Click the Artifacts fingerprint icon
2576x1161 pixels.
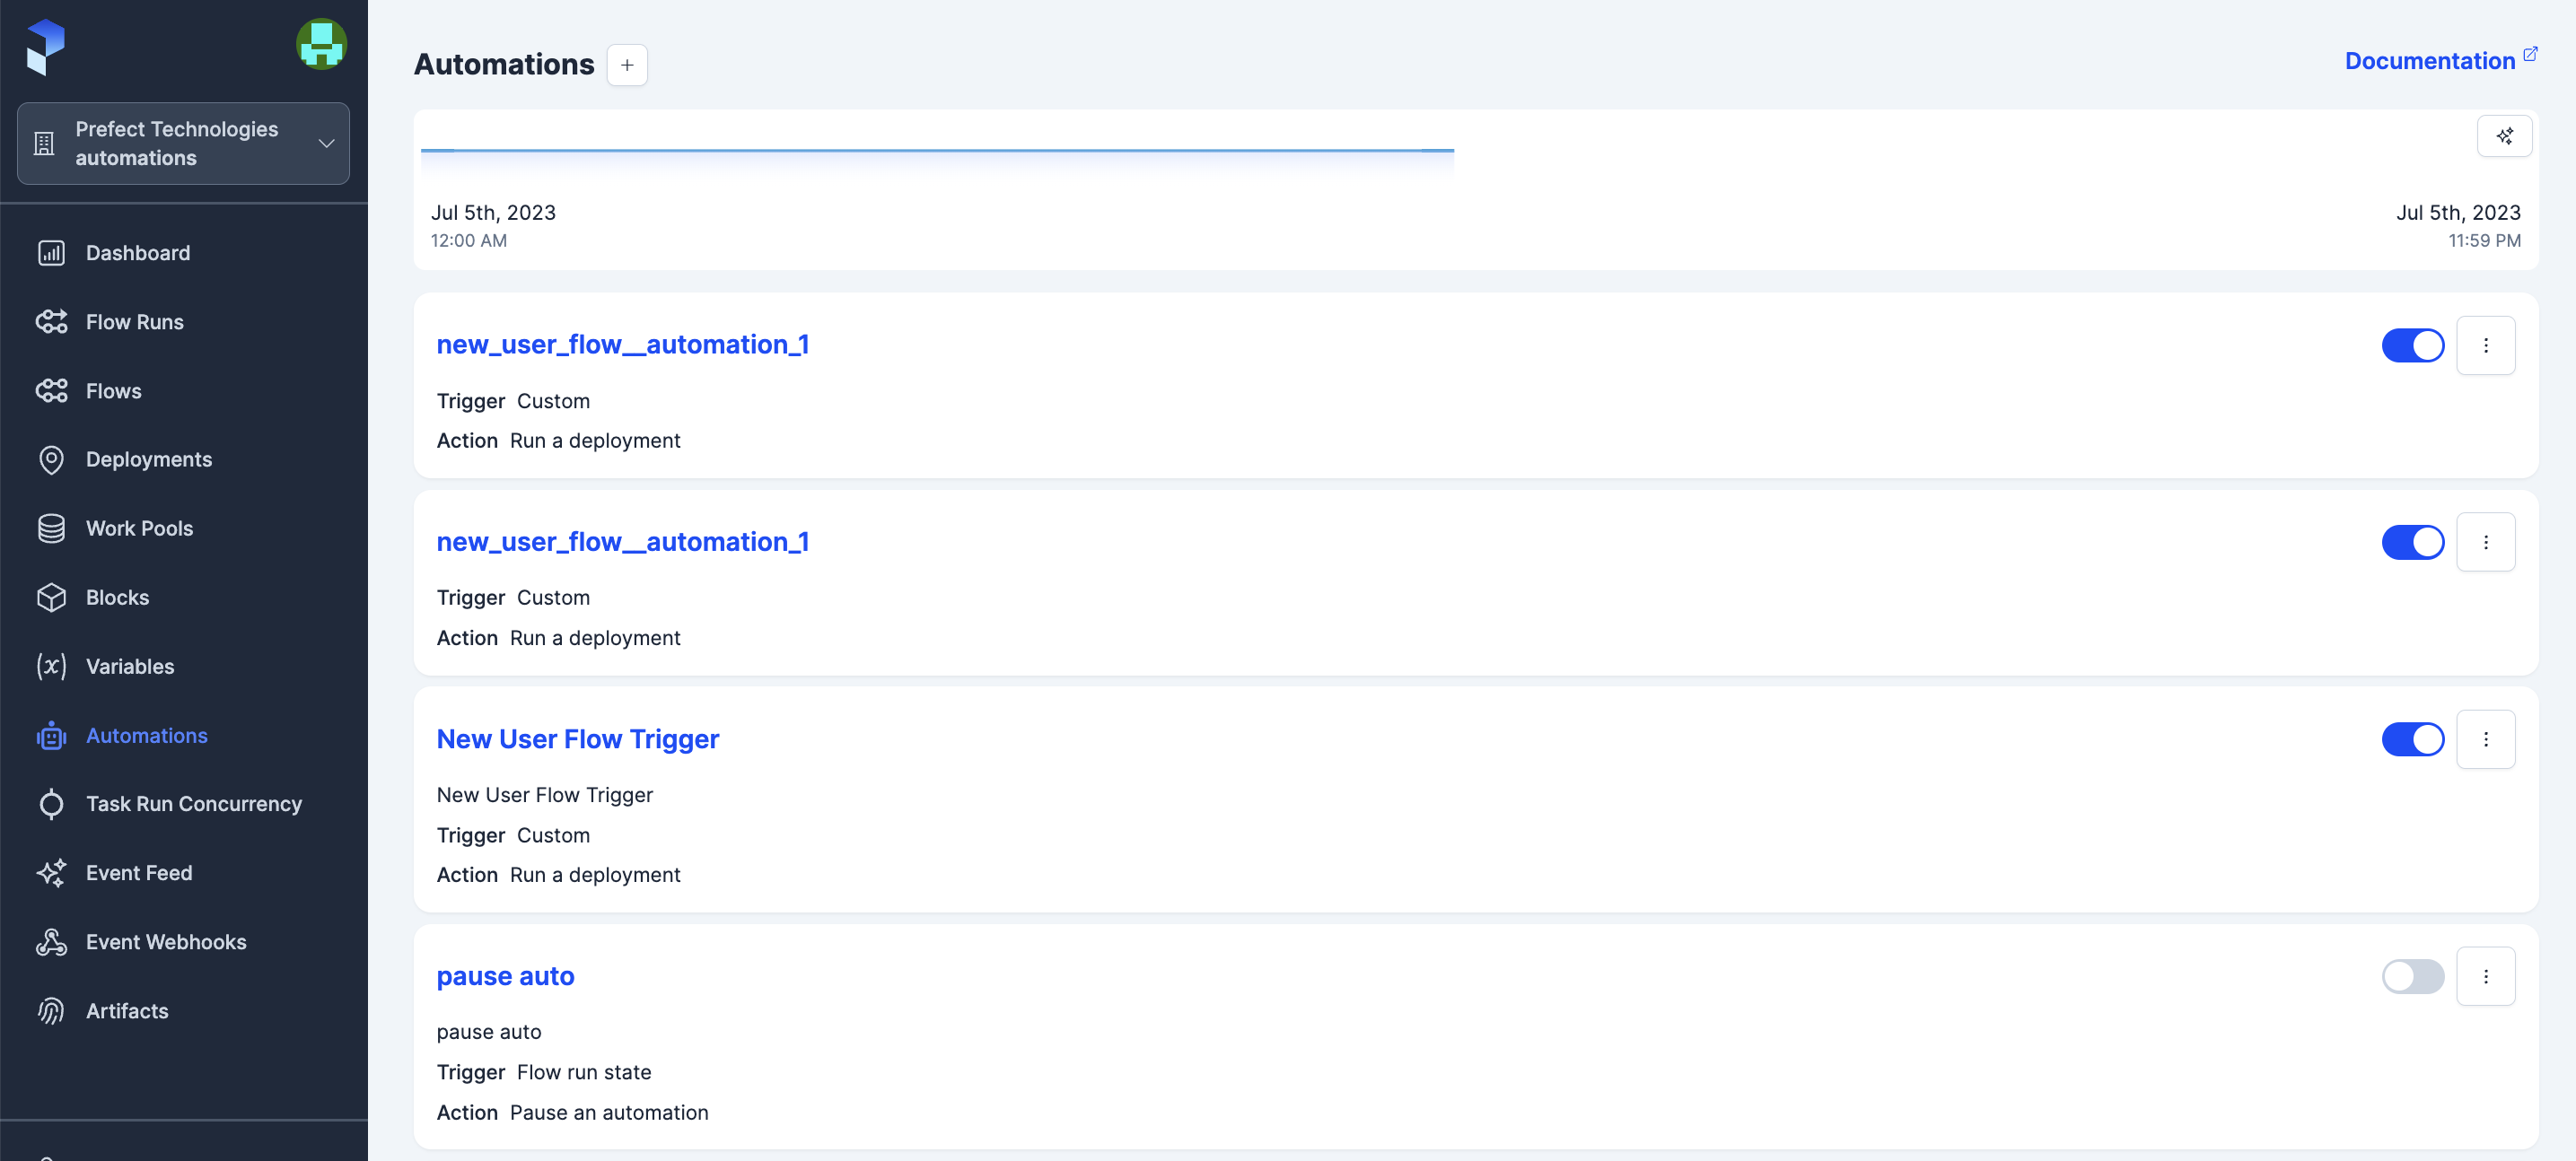click(x=51, y=1011)
